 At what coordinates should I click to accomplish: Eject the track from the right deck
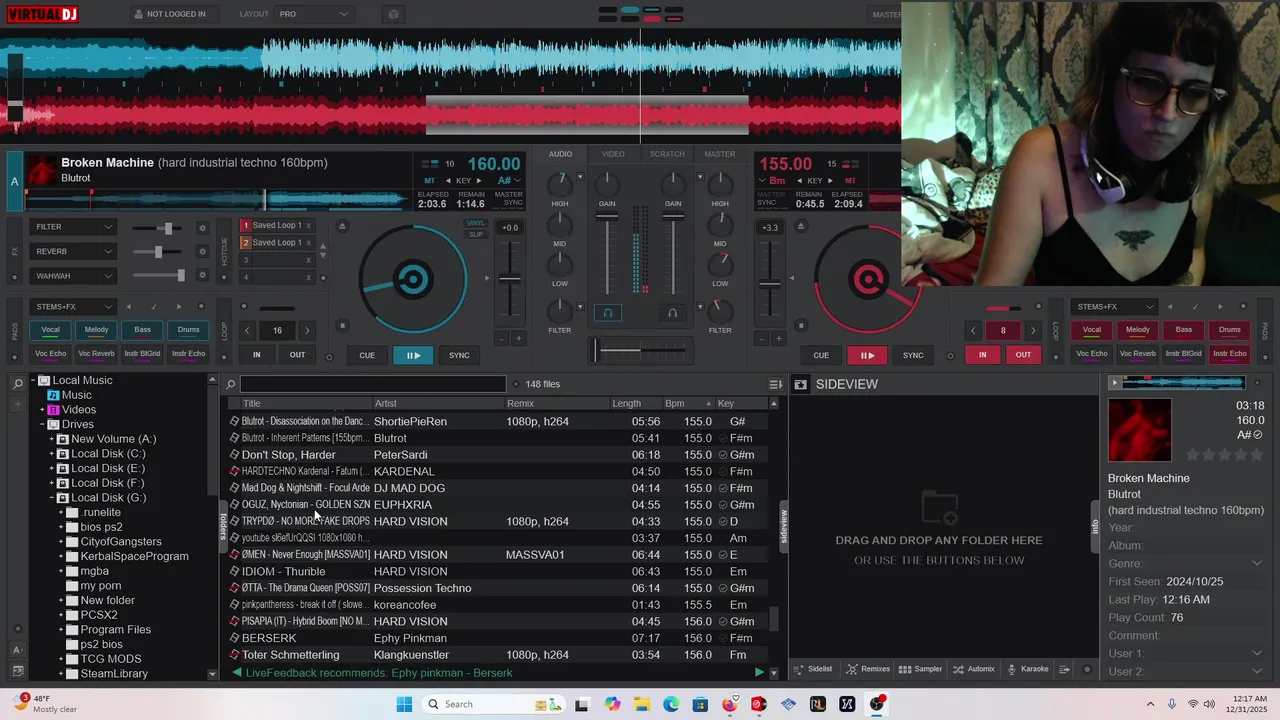point(802,226)
